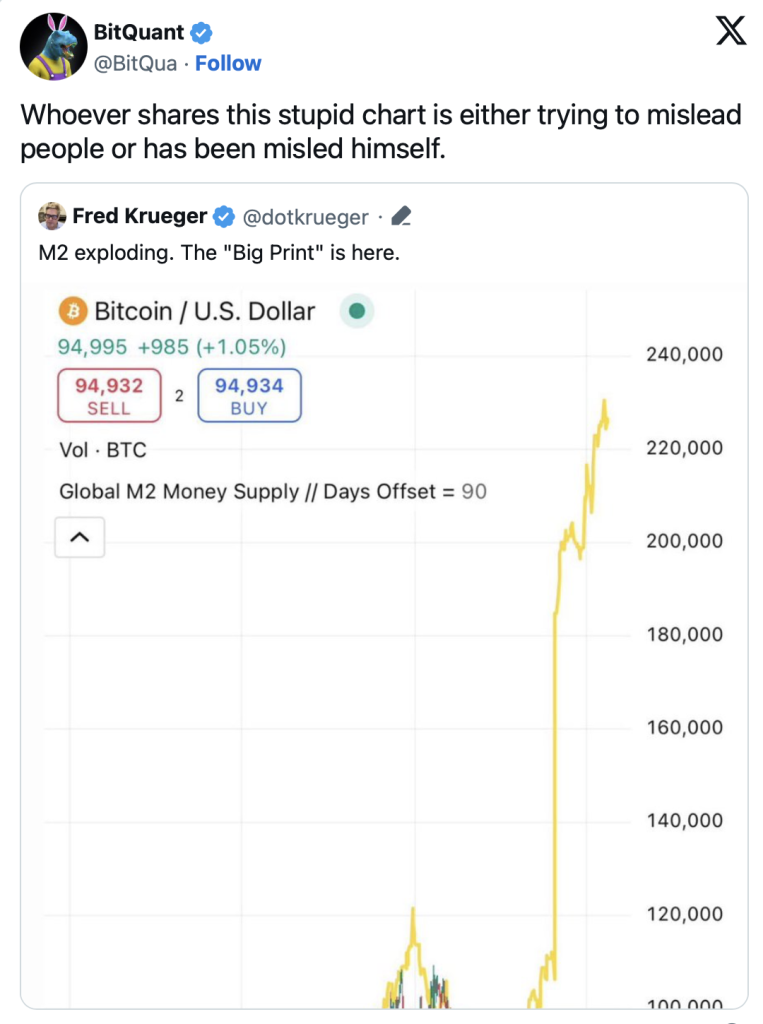Select the Vol · BTC indicator label
The width and height of the screenshot is (763, 1024).
pyautogui.click(x=103, y=450)
